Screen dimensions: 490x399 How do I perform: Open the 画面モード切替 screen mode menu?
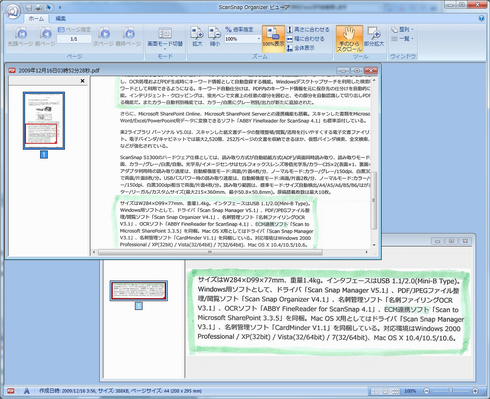[165, 38]
